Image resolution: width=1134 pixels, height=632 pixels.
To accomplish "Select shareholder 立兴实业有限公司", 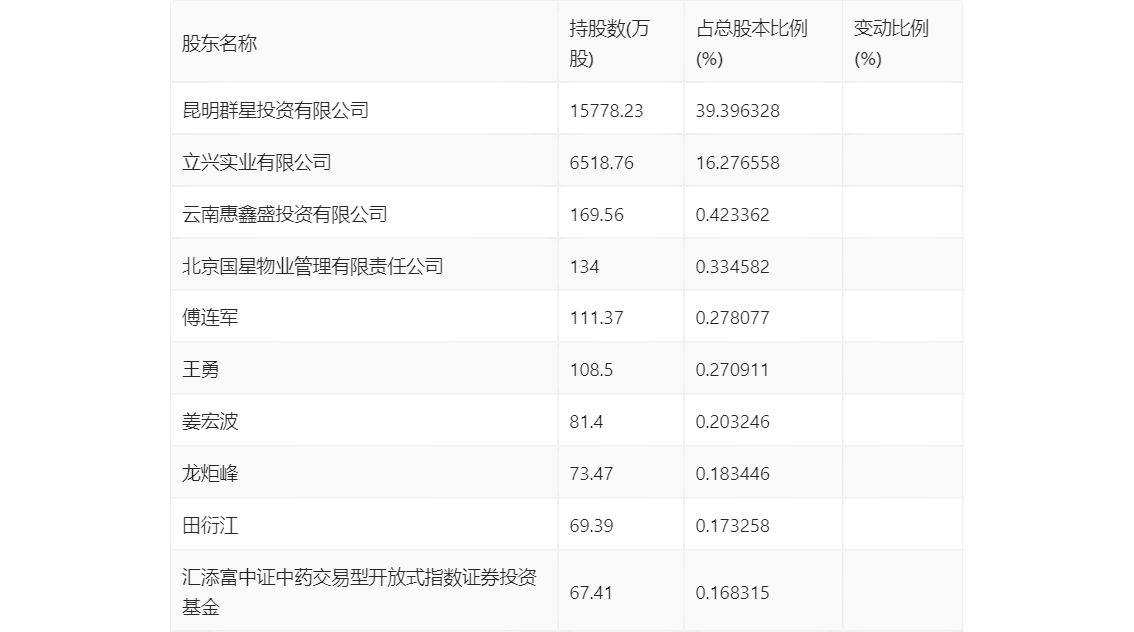I will (x=257, y=163).
